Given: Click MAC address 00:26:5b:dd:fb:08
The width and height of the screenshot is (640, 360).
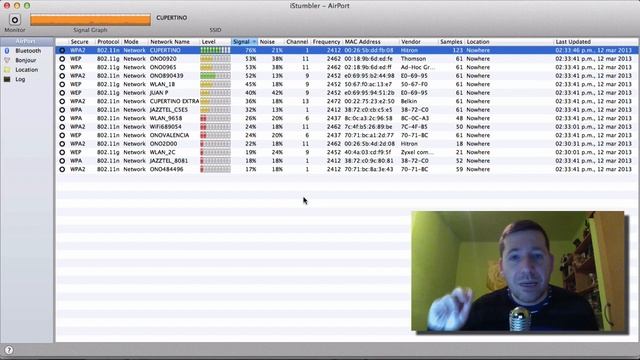Looking at the screenshot, I should click(369, 50).
